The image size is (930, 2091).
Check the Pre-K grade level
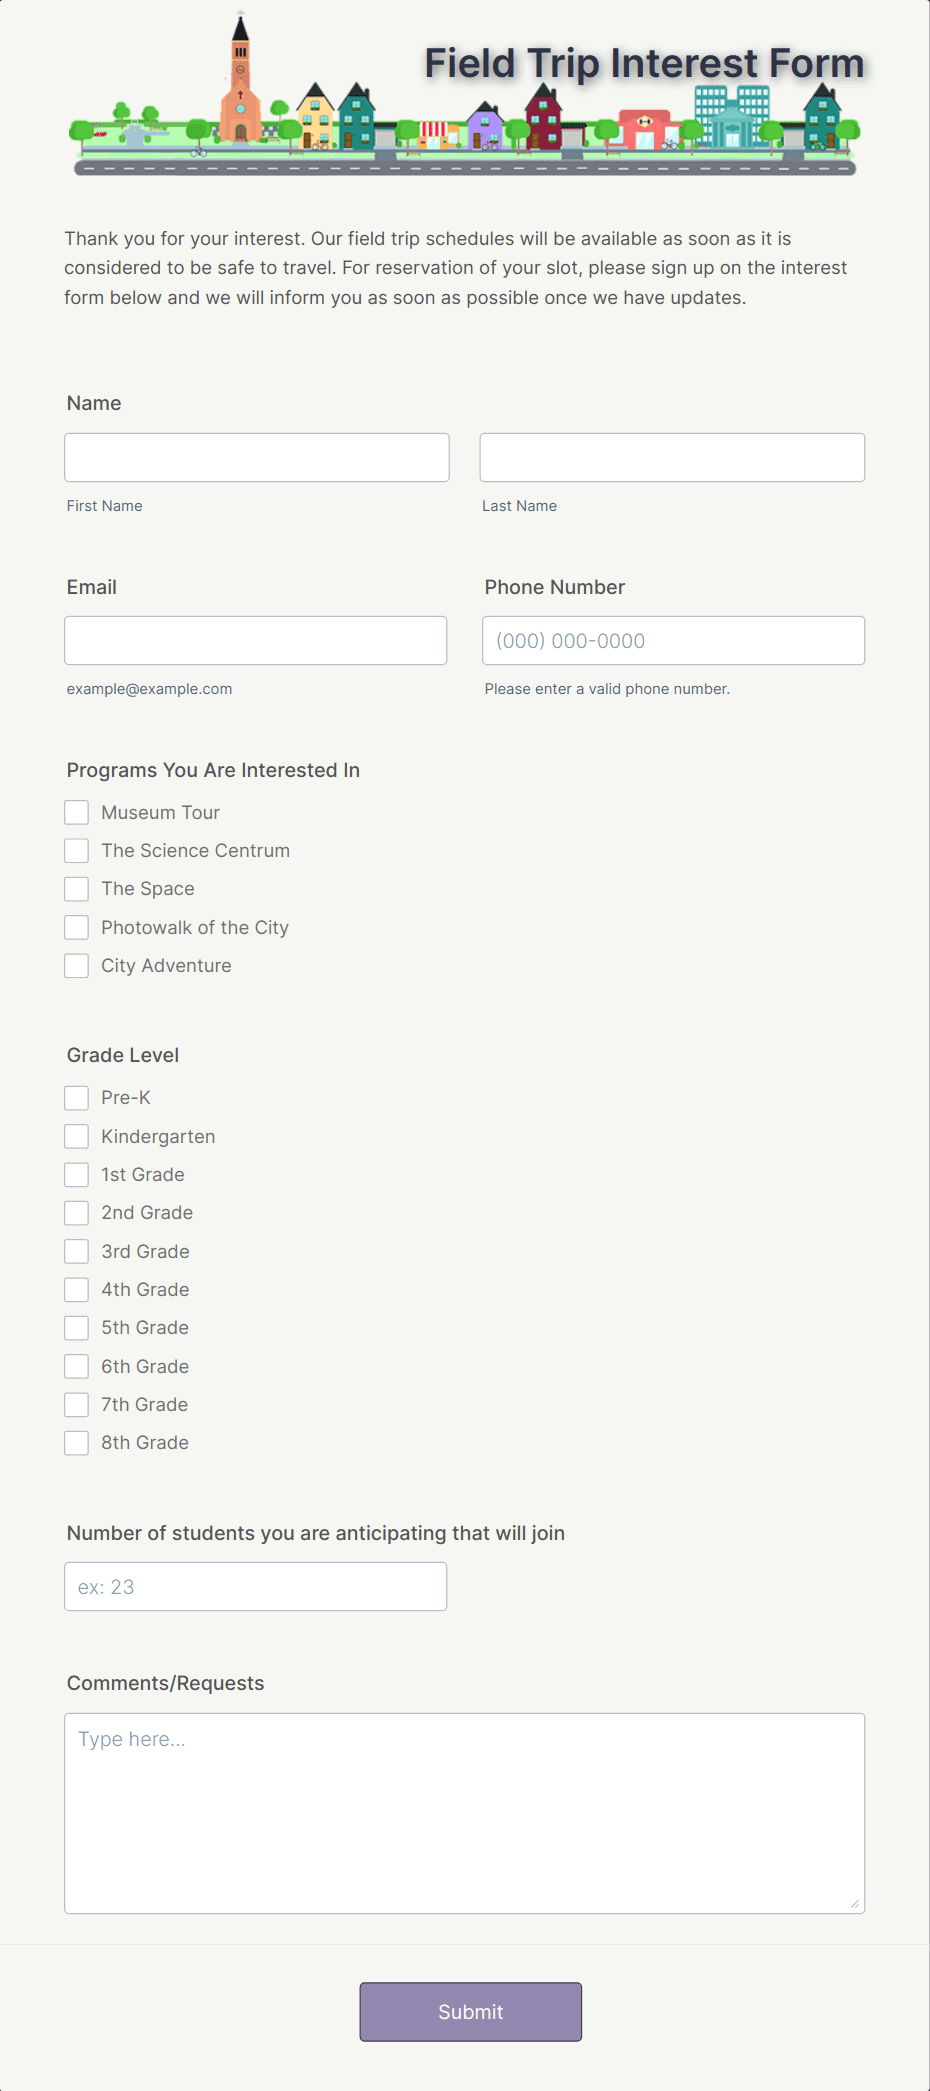[x=76, y=1097]
